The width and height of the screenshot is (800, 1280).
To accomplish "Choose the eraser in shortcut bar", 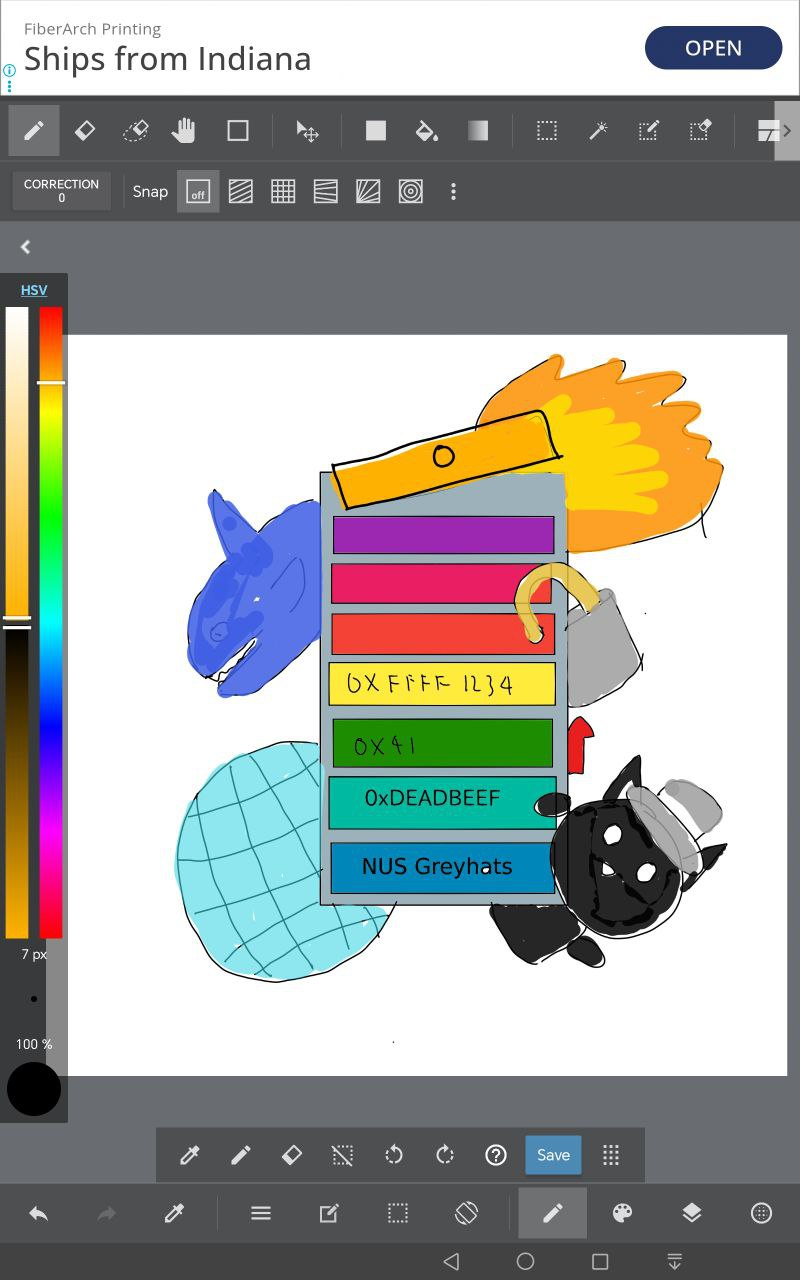I will (291, 1155).
